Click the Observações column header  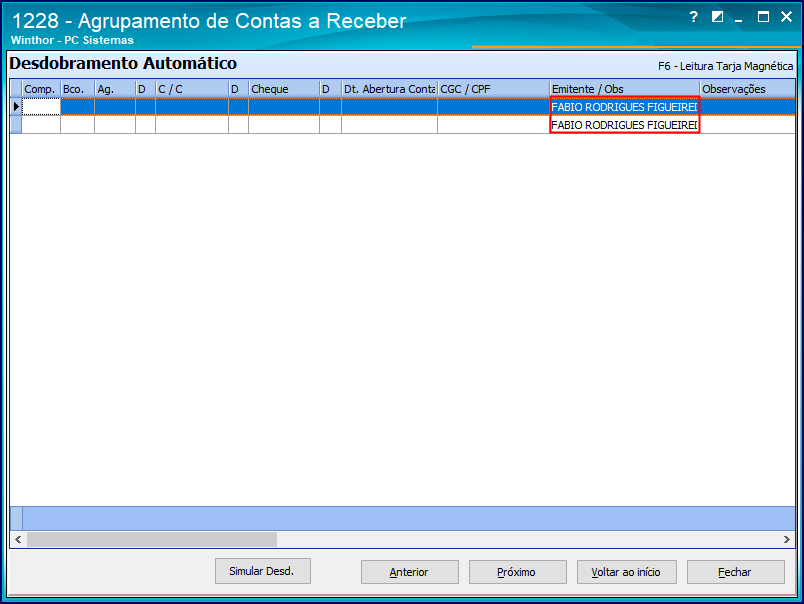747,89
